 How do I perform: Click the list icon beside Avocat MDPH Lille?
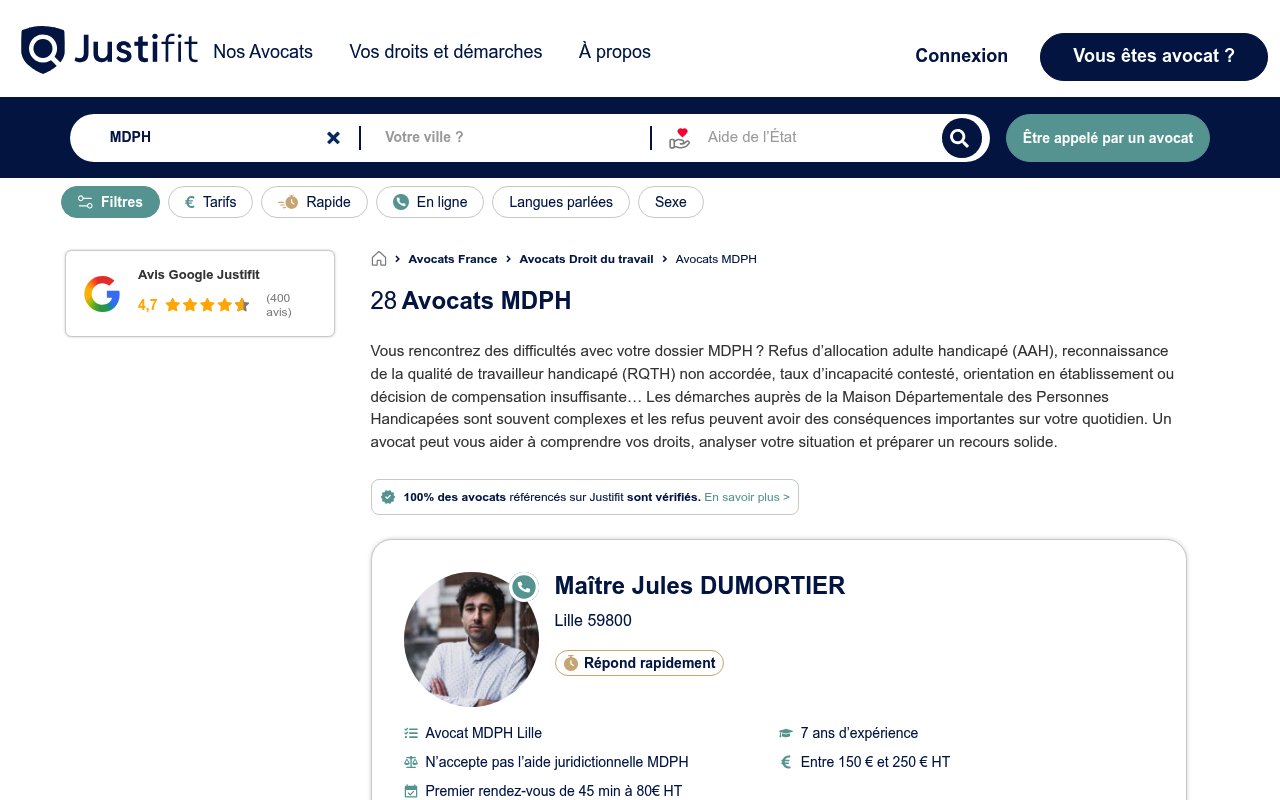(411, 733)
